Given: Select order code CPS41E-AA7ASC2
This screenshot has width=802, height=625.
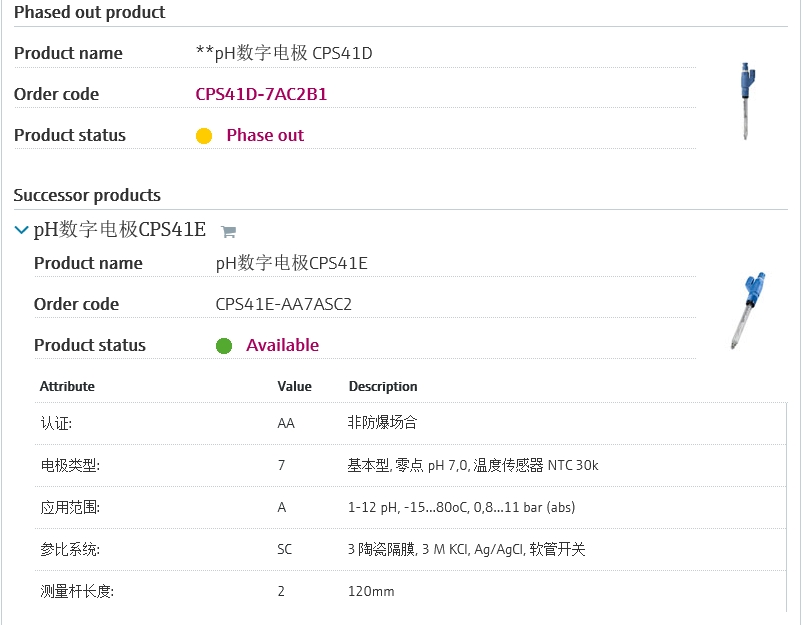Looking at the screenshot, I should click(283, 304).
